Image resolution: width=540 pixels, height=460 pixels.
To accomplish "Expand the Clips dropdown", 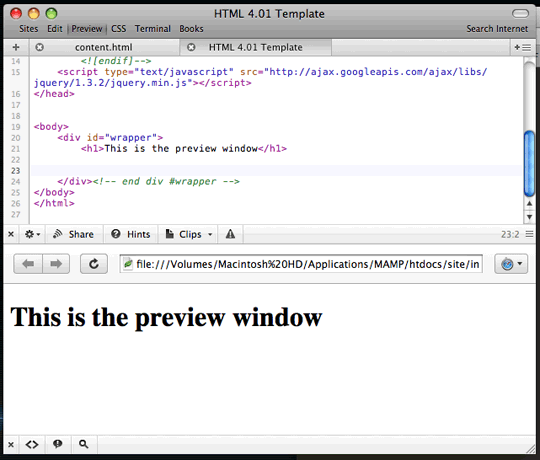I will [189, 234].
